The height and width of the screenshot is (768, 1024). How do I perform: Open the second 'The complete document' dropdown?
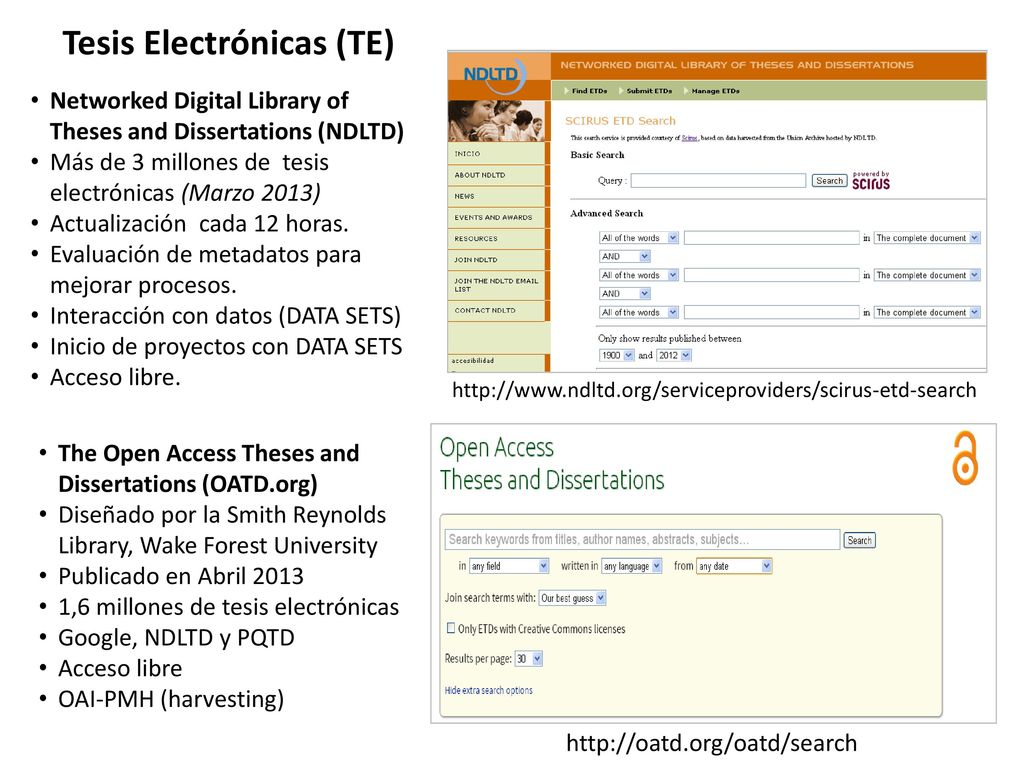[x=927, y=275]
